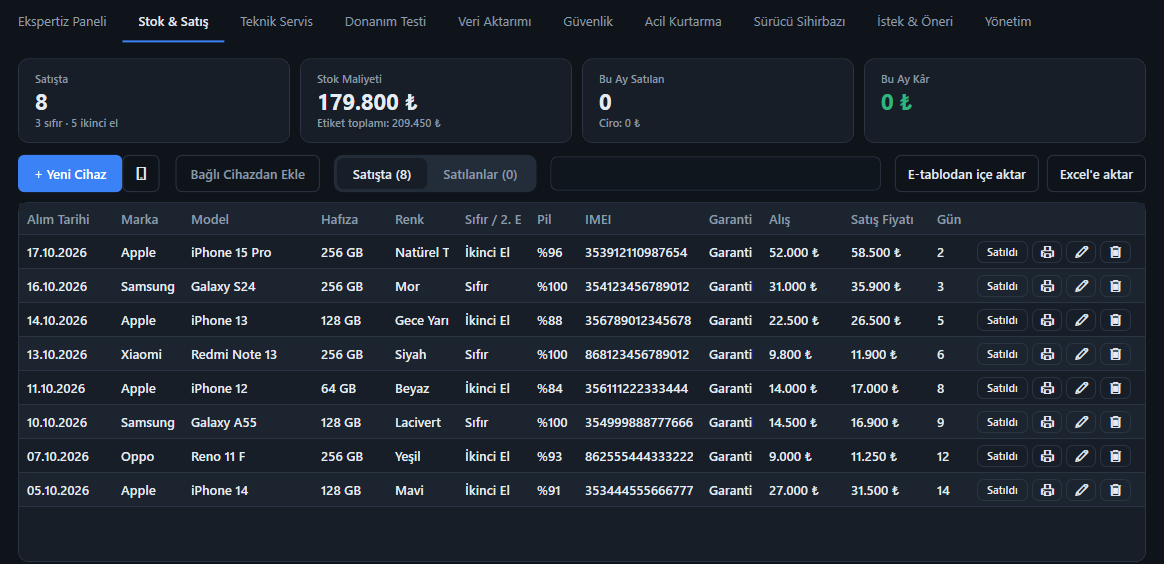Delete the Reno 11 F entry

1115,456
